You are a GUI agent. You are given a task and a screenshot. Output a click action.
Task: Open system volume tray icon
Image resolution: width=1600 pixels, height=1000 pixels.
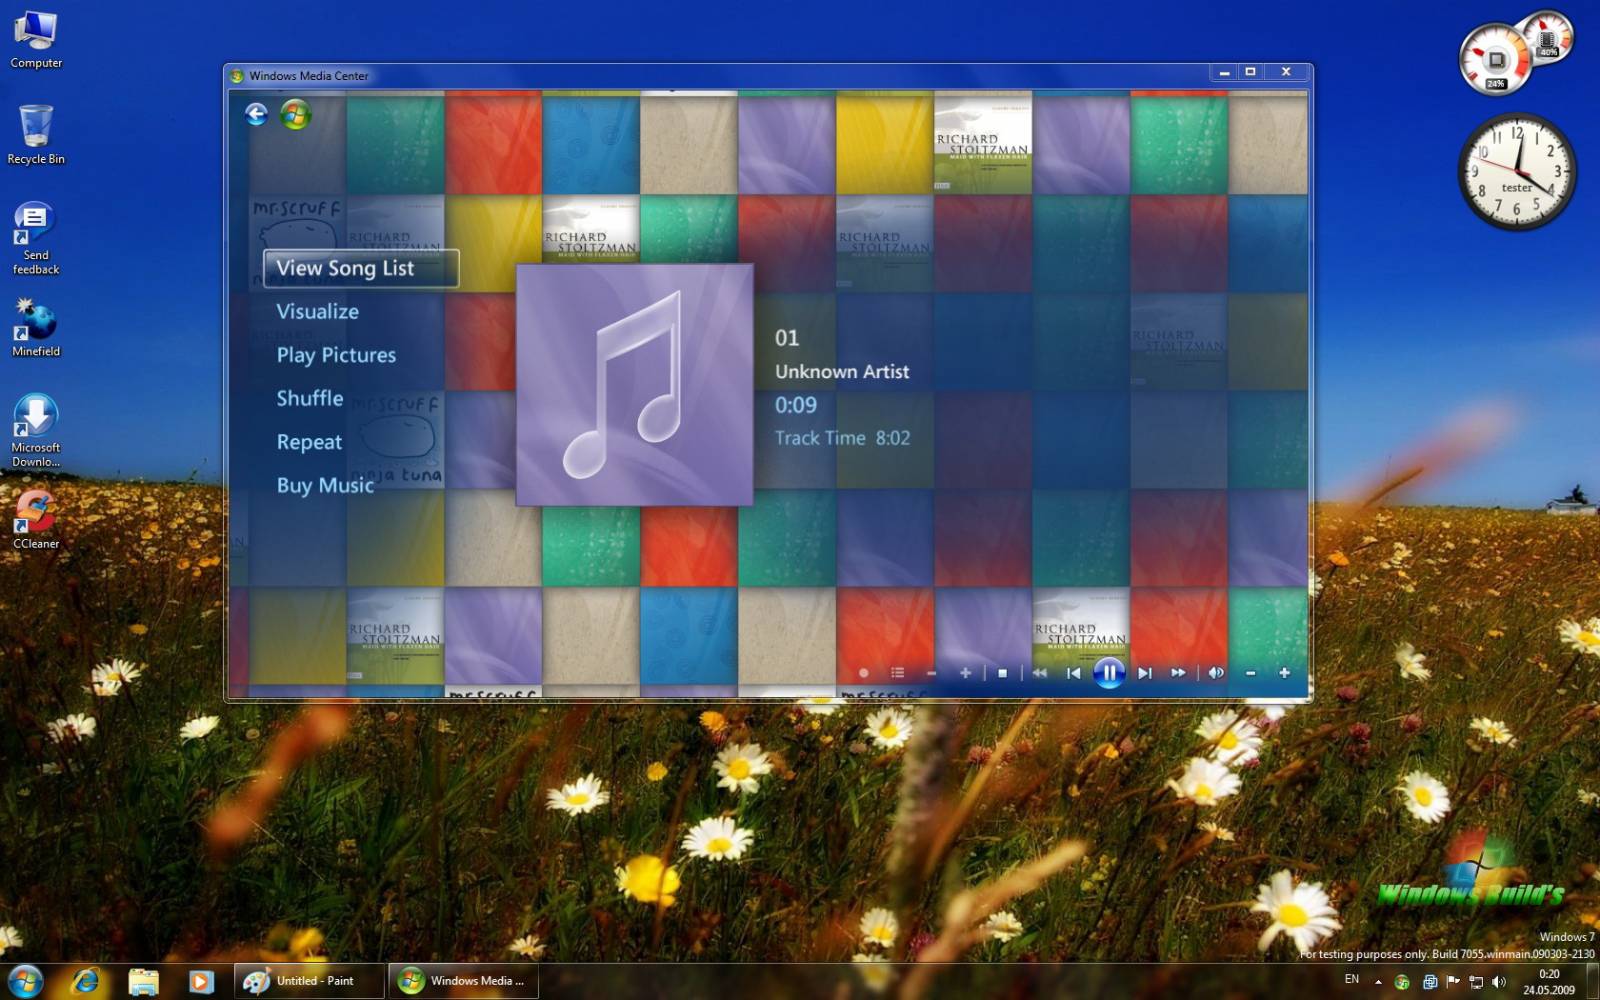click(1498, 982)
